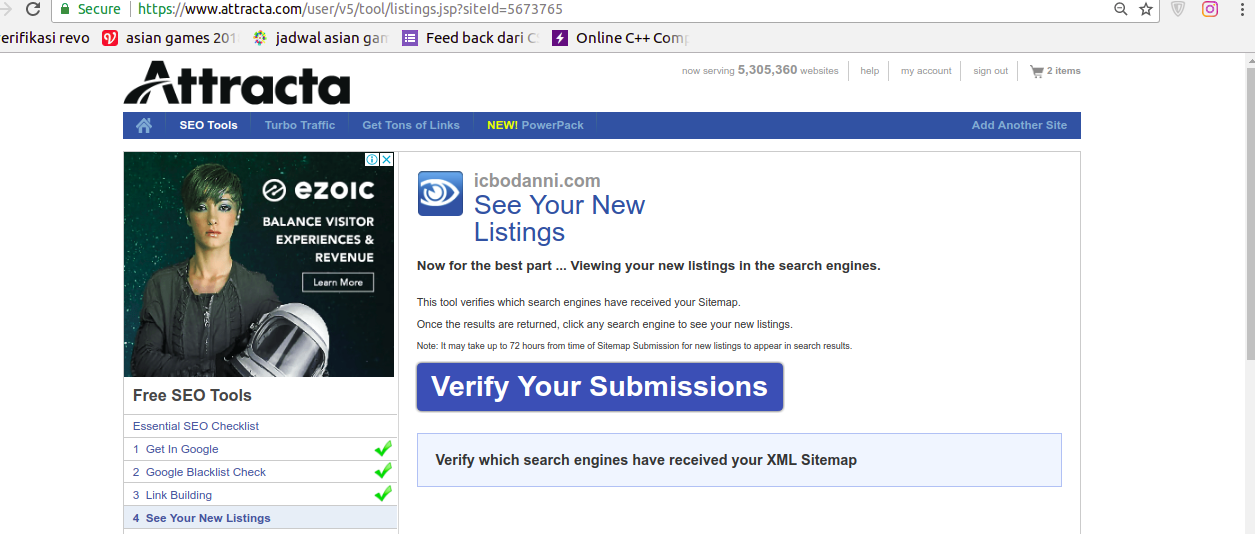Bookmark this page with the star icon

tap(1146, 9)
